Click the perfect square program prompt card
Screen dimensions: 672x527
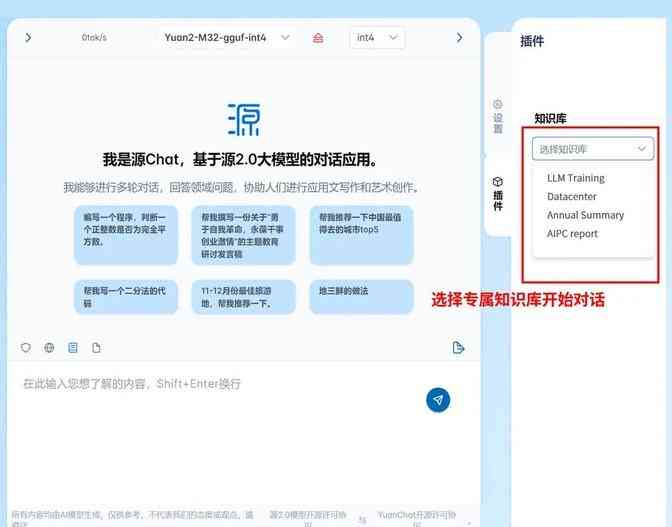click(126, 235)
